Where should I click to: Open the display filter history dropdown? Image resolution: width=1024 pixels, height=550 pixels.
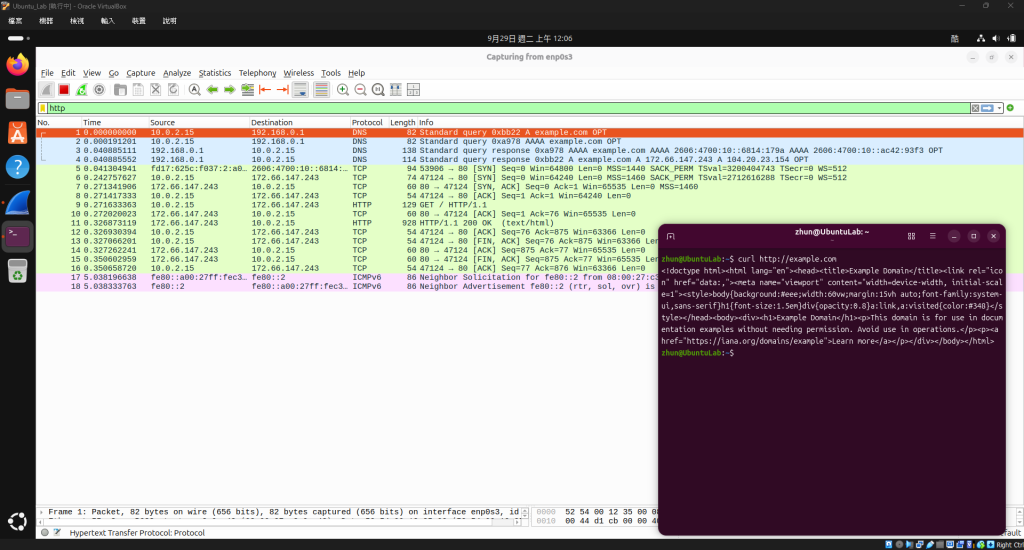(x=999, y=108)
